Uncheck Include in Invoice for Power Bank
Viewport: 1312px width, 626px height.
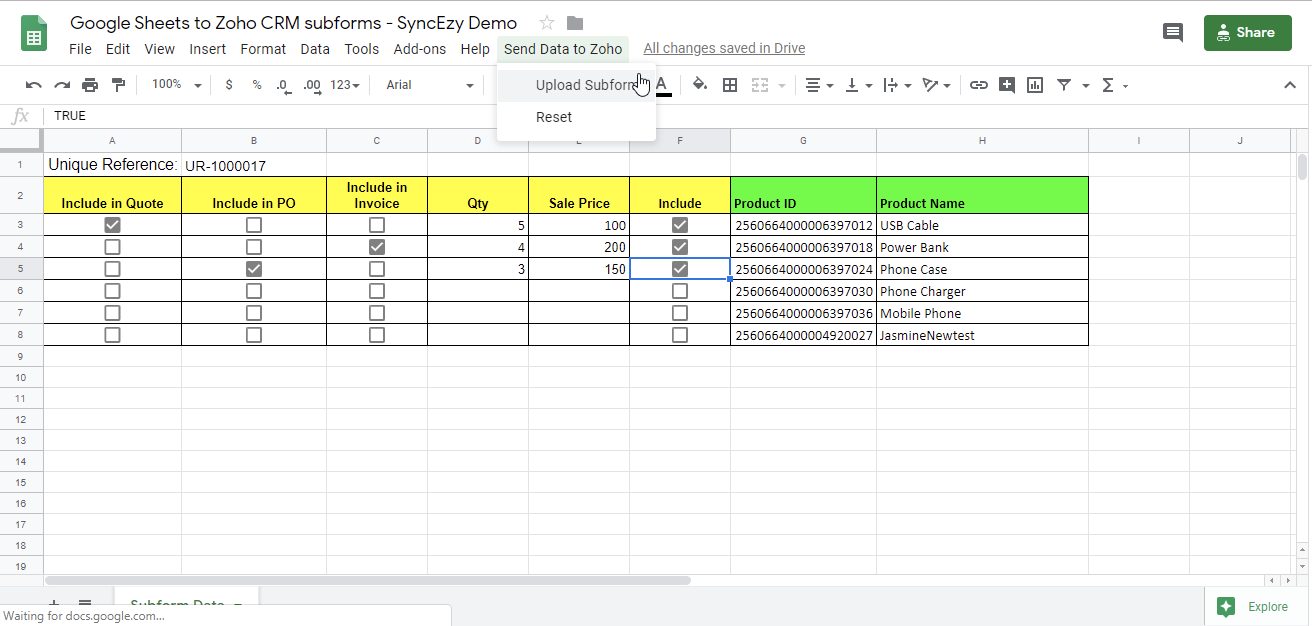(x=377, y=247)
